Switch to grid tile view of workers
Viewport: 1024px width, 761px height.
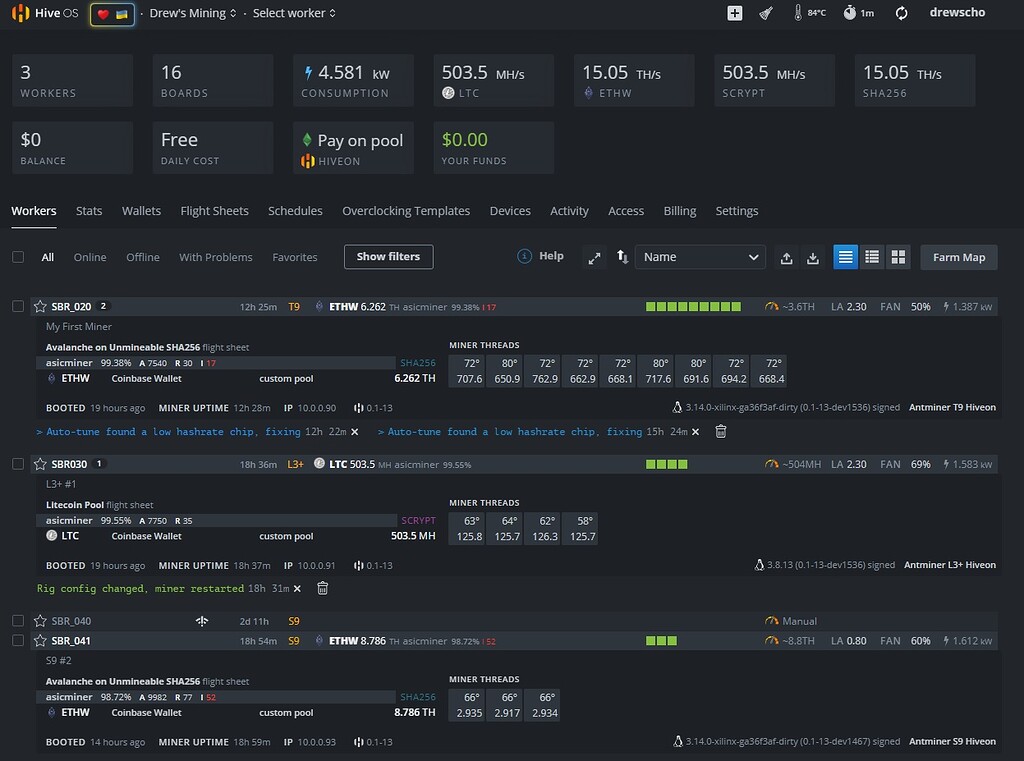click(x=898, y=257)
